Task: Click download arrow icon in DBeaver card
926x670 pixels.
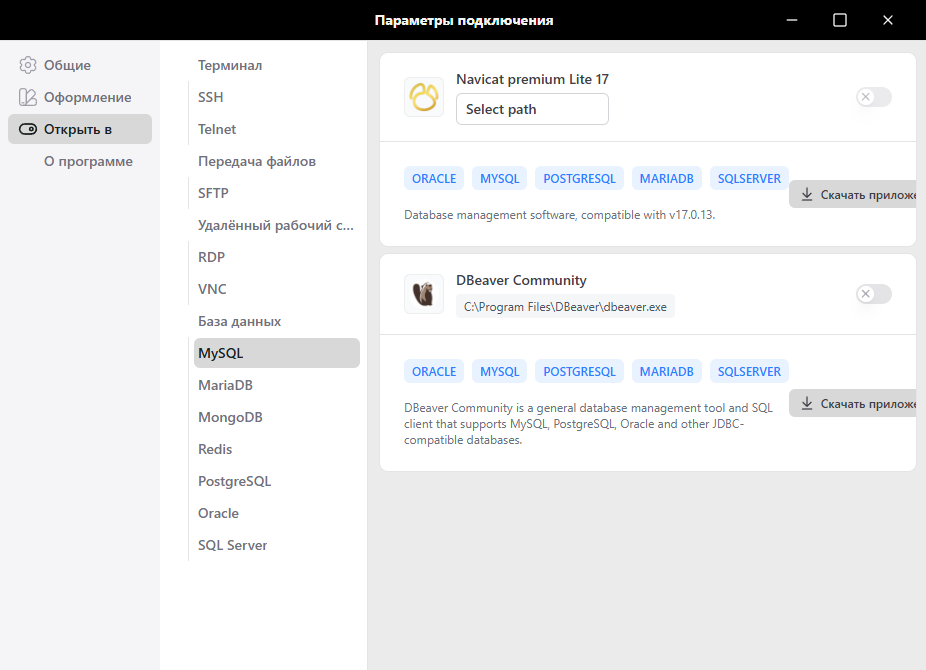Action: (x=807, y=403)
